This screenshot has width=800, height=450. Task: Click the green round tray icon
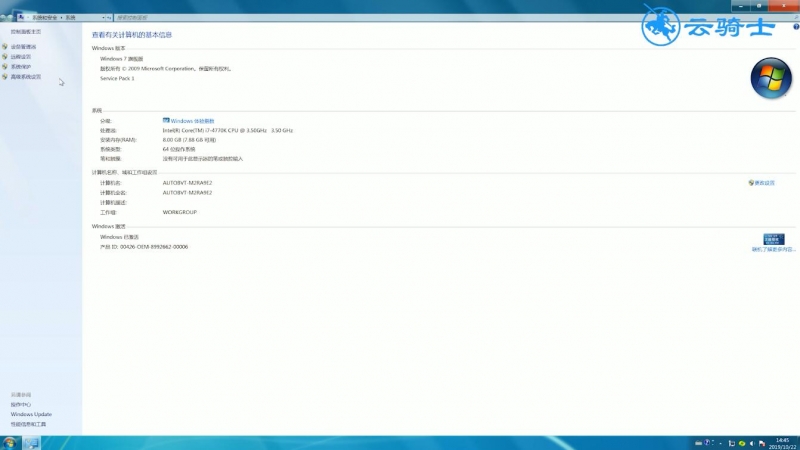pyautogui.click(x=742, y=443)
